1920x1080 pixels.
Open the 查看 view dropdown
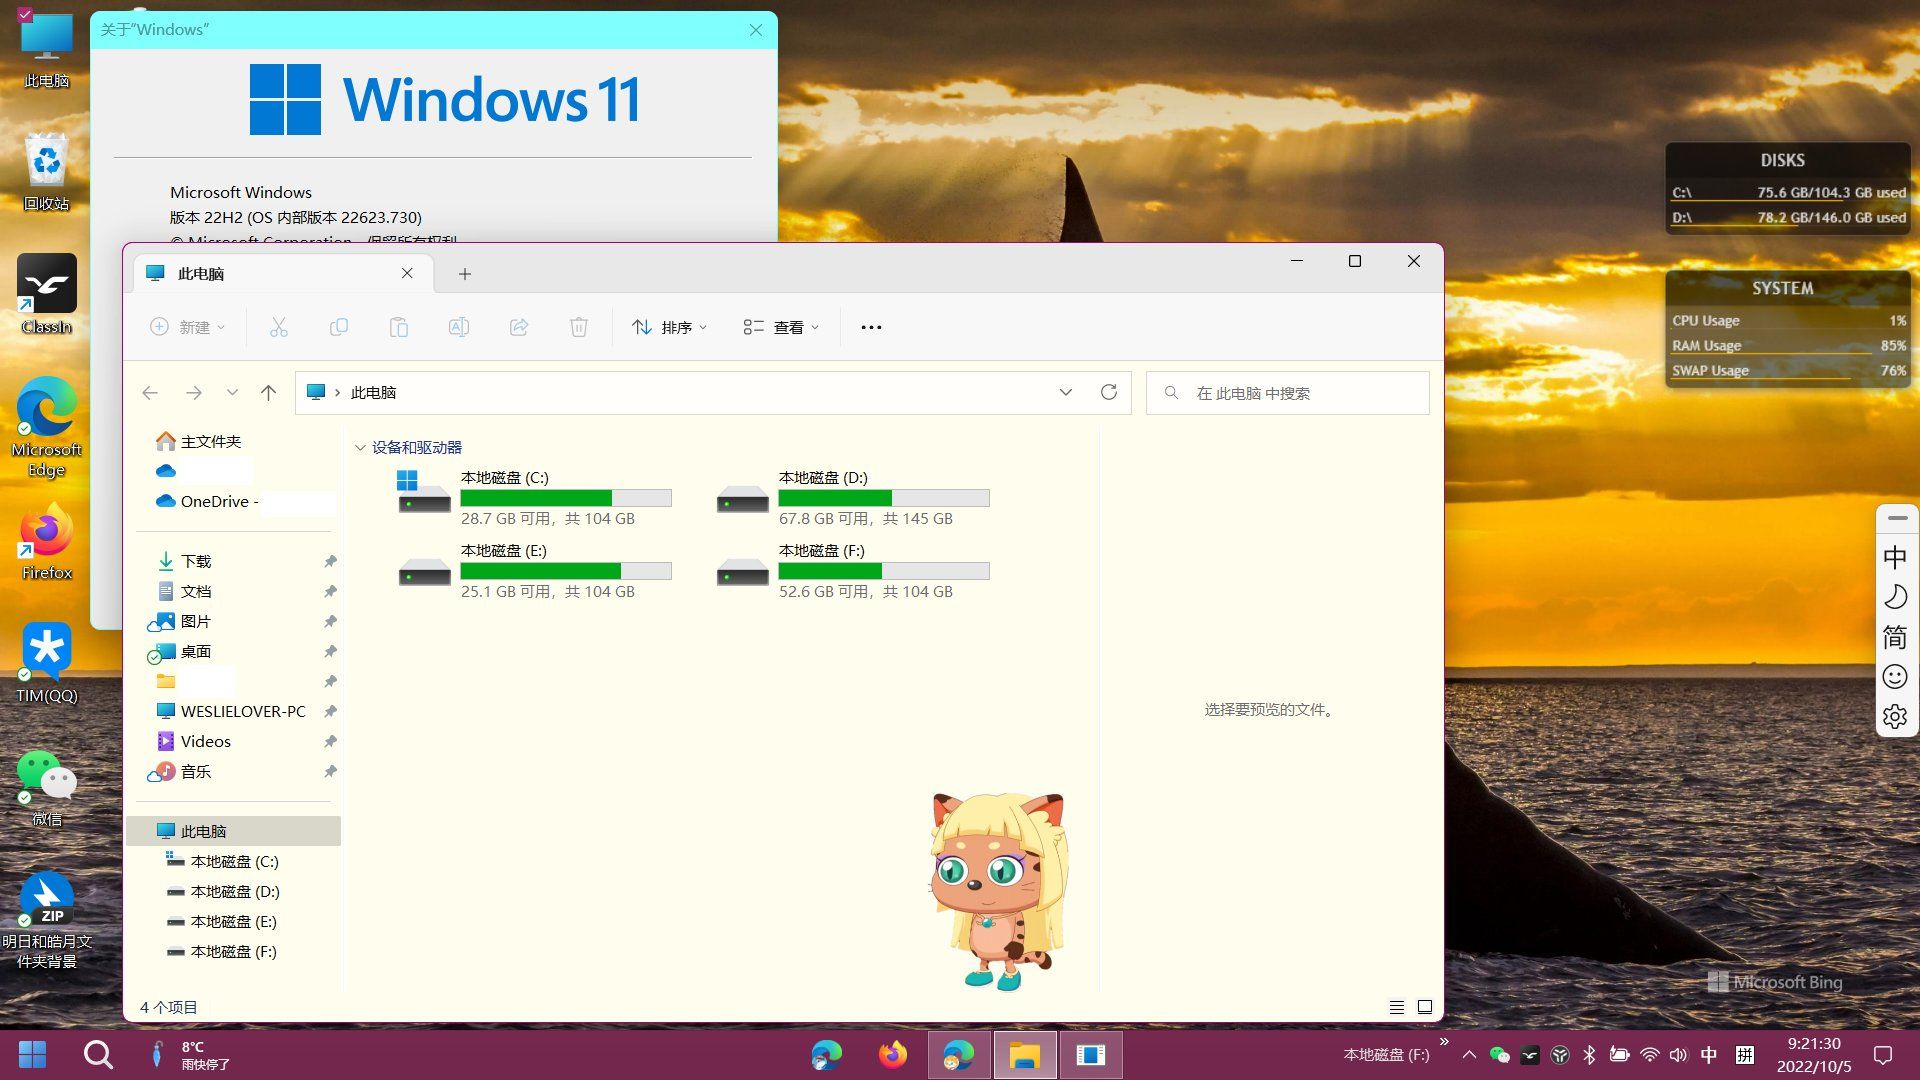[781, 327]
